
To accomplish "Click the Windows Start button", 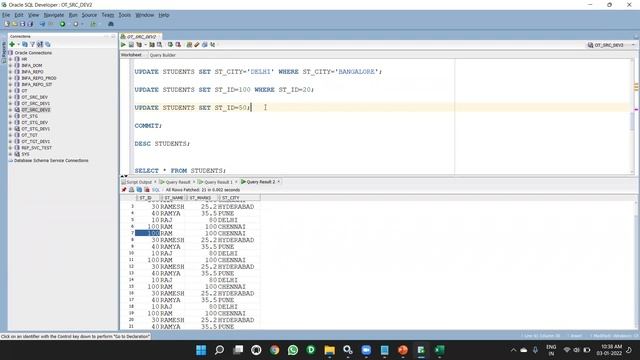I will [x=201, y=350].
